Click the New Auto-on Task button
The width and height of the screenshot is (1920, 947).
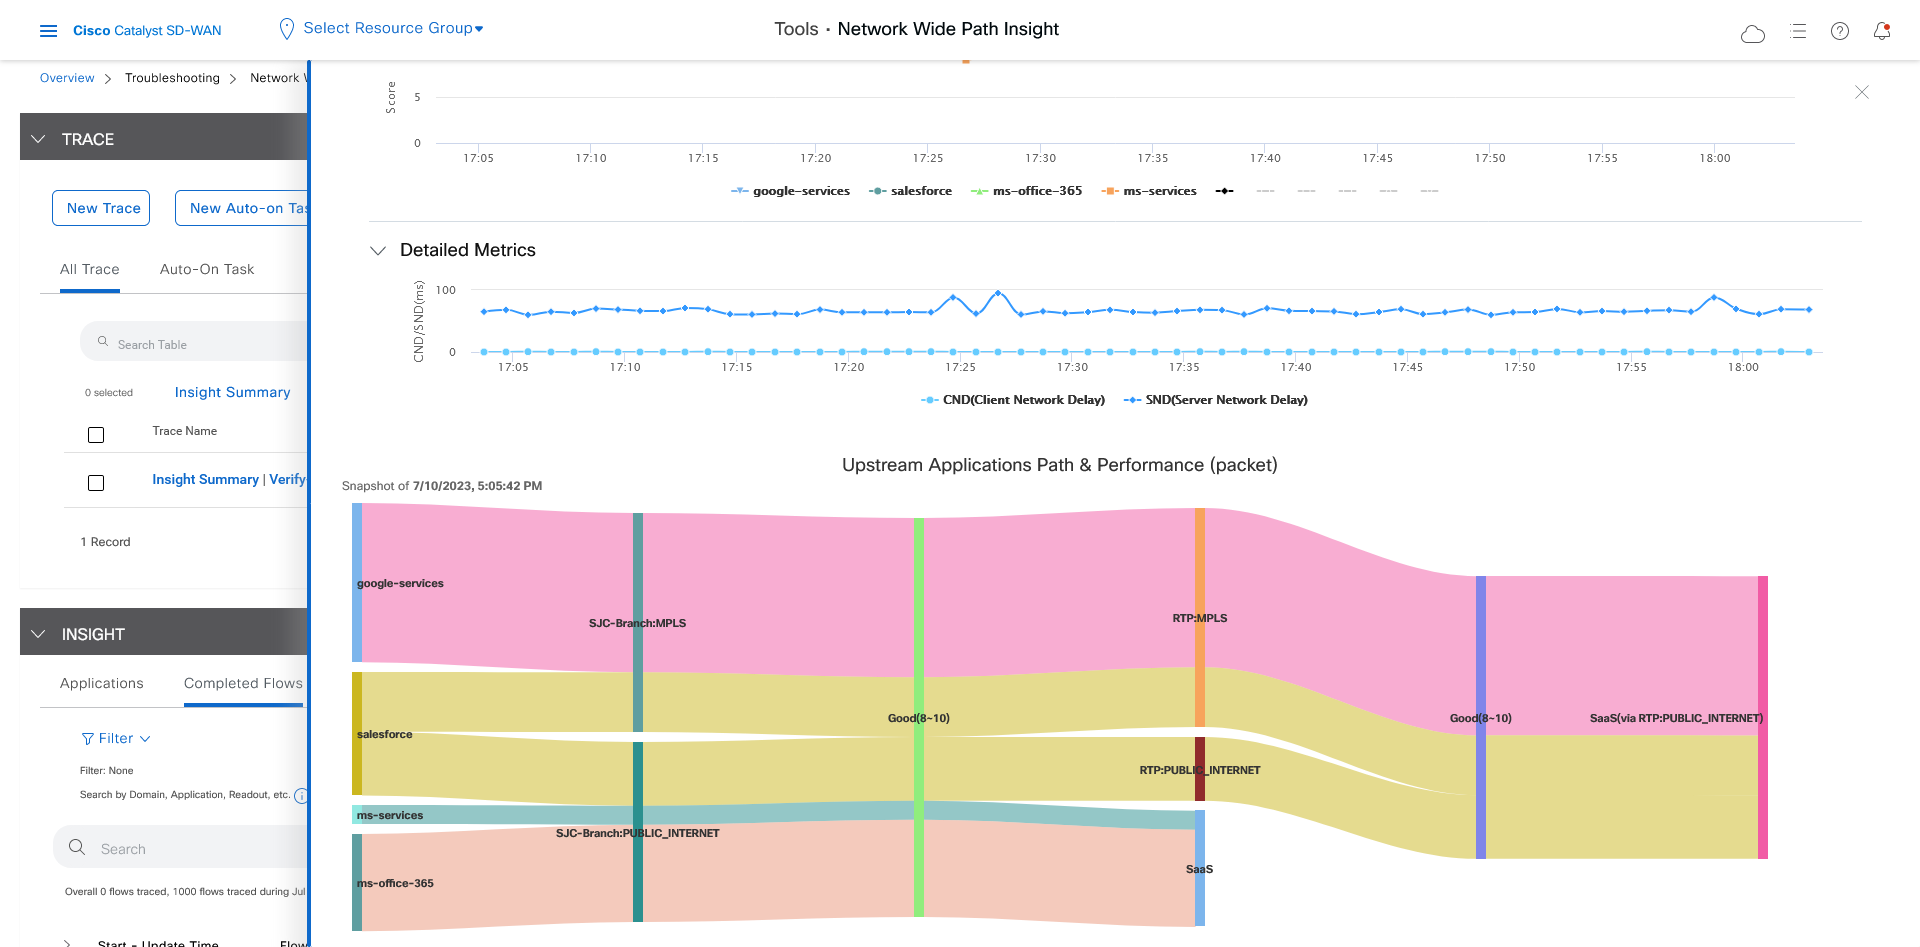click(x=242, y=208)
